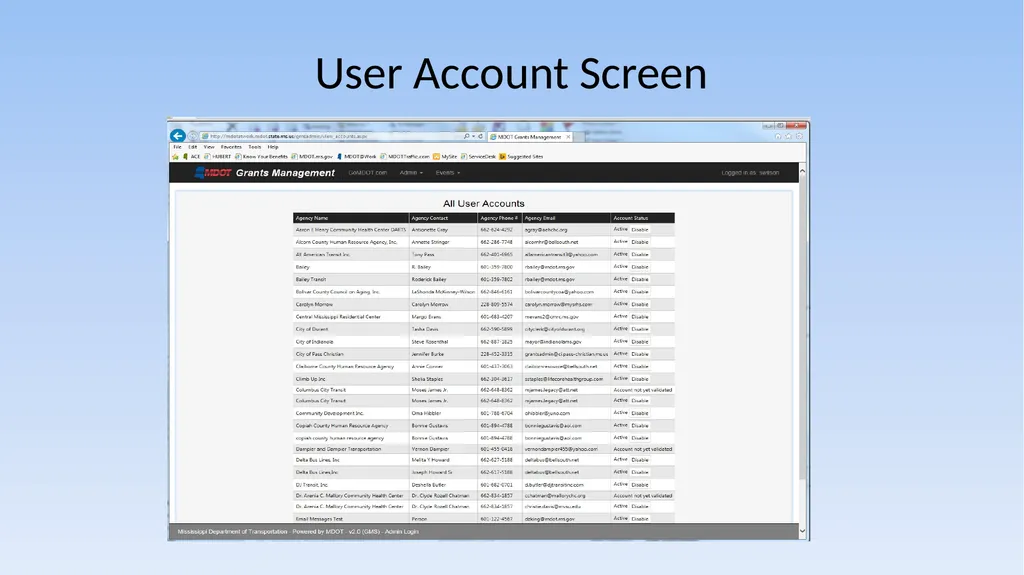This screenshot has height=575, width=1024.
Task: Click the refresh icon in address bar
Action: 481,137
